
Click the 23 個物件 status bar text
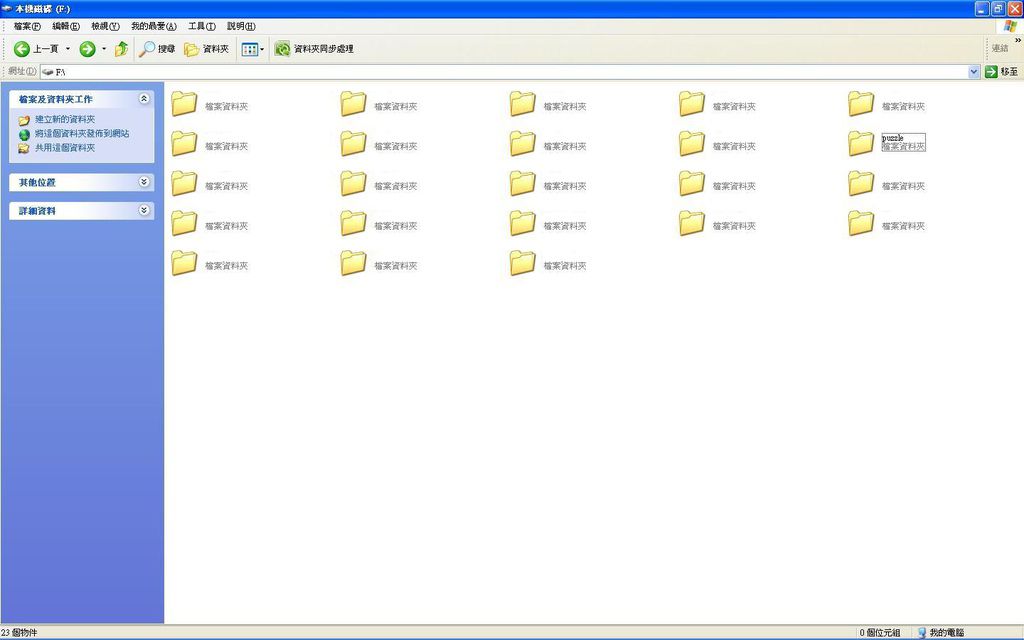(x=19, y=633)
